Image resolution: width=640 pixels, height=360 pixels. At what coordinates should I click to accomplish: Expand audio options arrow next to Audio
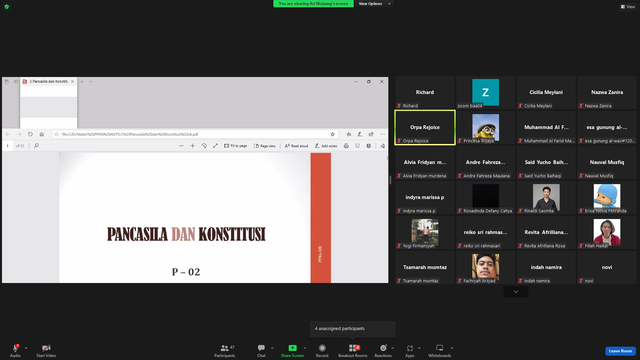(26, 348)
